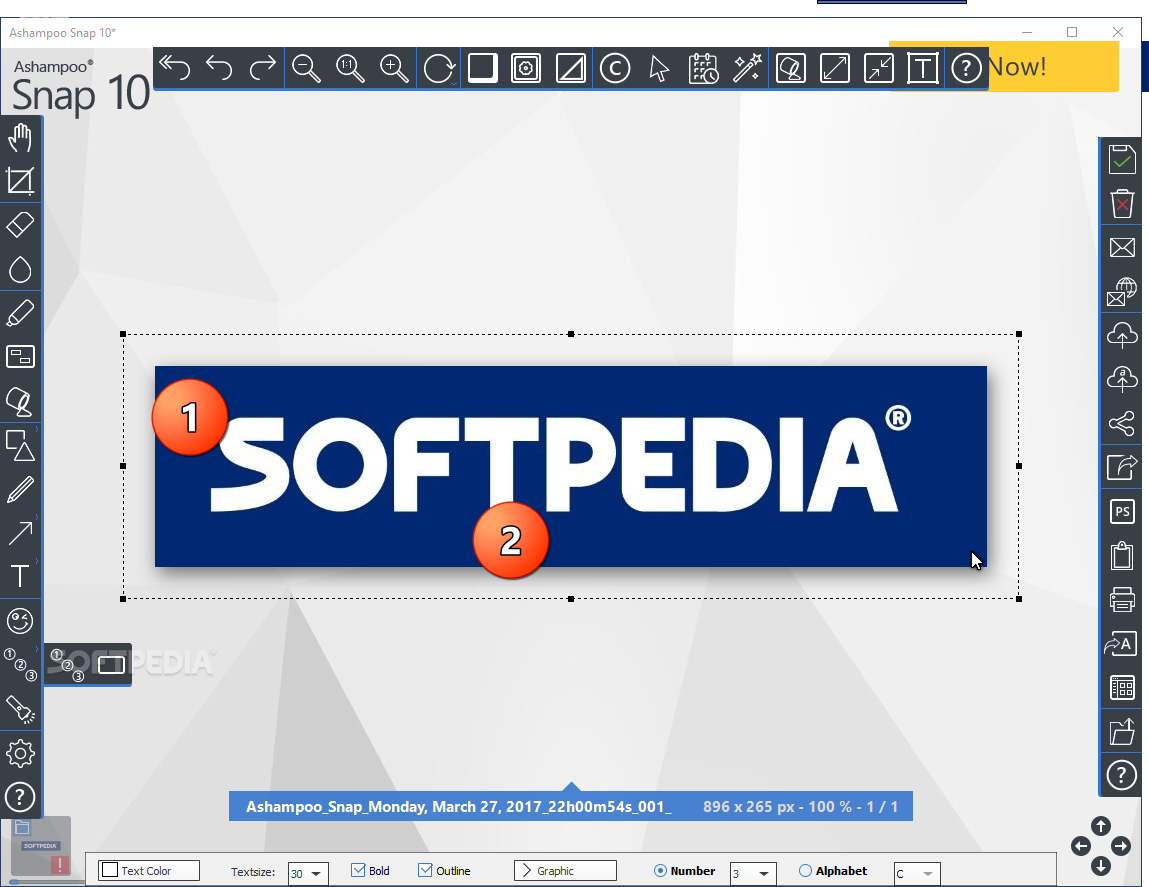This screenshot has width=1149, height=887.
Task: Click the left navigation arrow
Action: (1081, 846)
